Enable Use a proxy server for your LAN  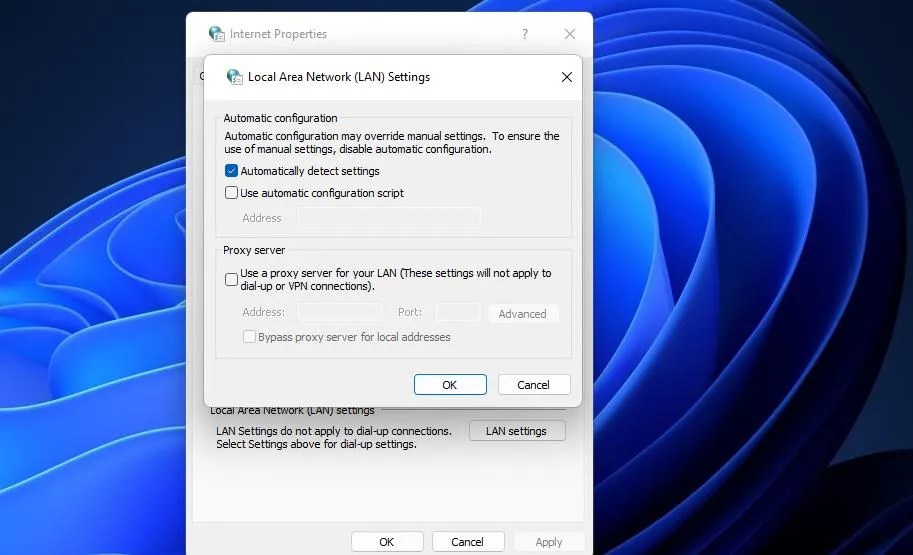click(231, 280)
